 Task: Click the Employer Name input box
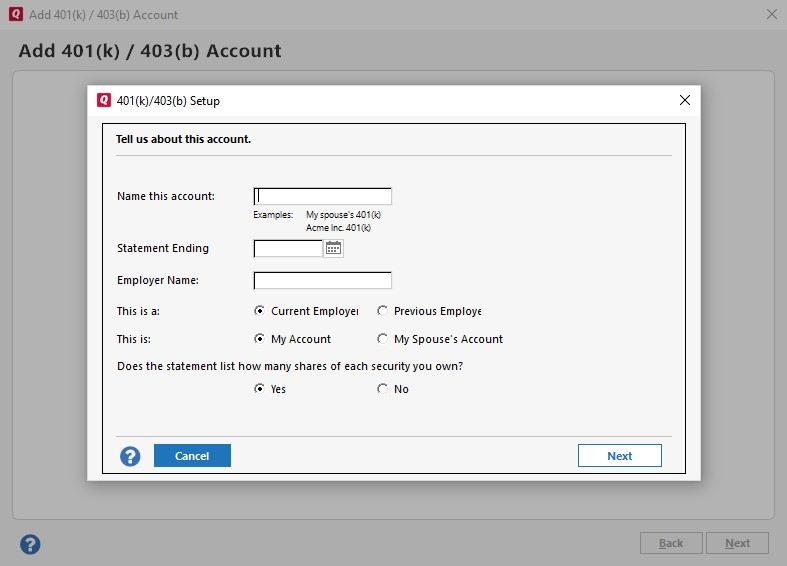(323, 281)
